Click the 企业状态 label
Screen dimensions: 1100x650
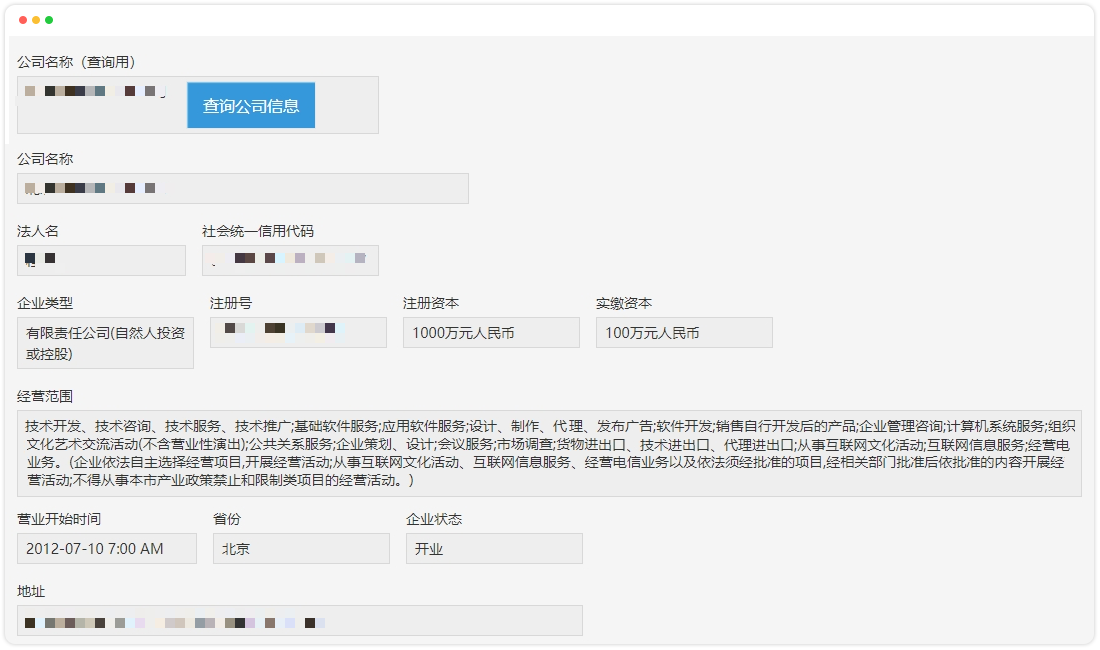pyautogui.click(x=434, y=519)
